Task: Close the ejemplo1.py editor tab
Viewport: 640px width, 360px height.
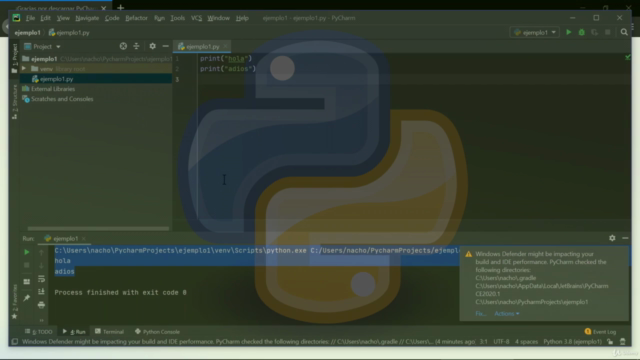Action: (x=225, y=47)
